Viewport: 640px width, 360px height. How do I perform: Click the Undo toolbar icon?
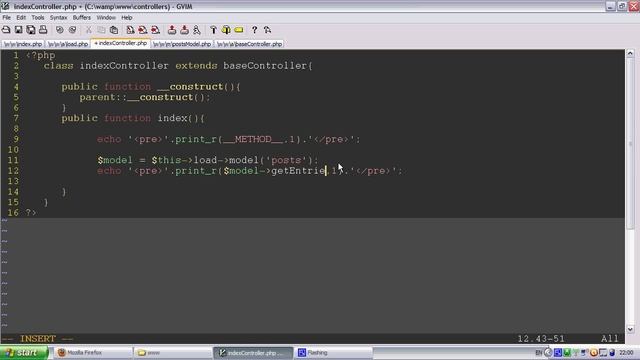[60, 30]
